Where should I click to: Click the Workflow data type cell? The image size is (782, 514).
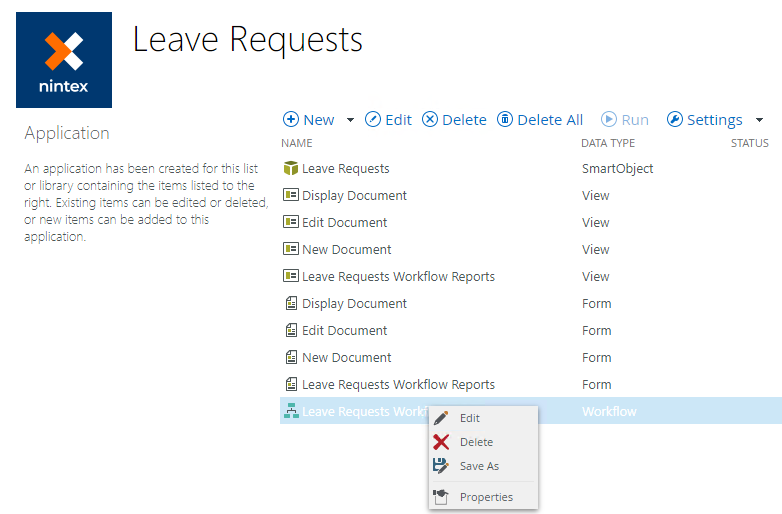(x=609, y=411)
